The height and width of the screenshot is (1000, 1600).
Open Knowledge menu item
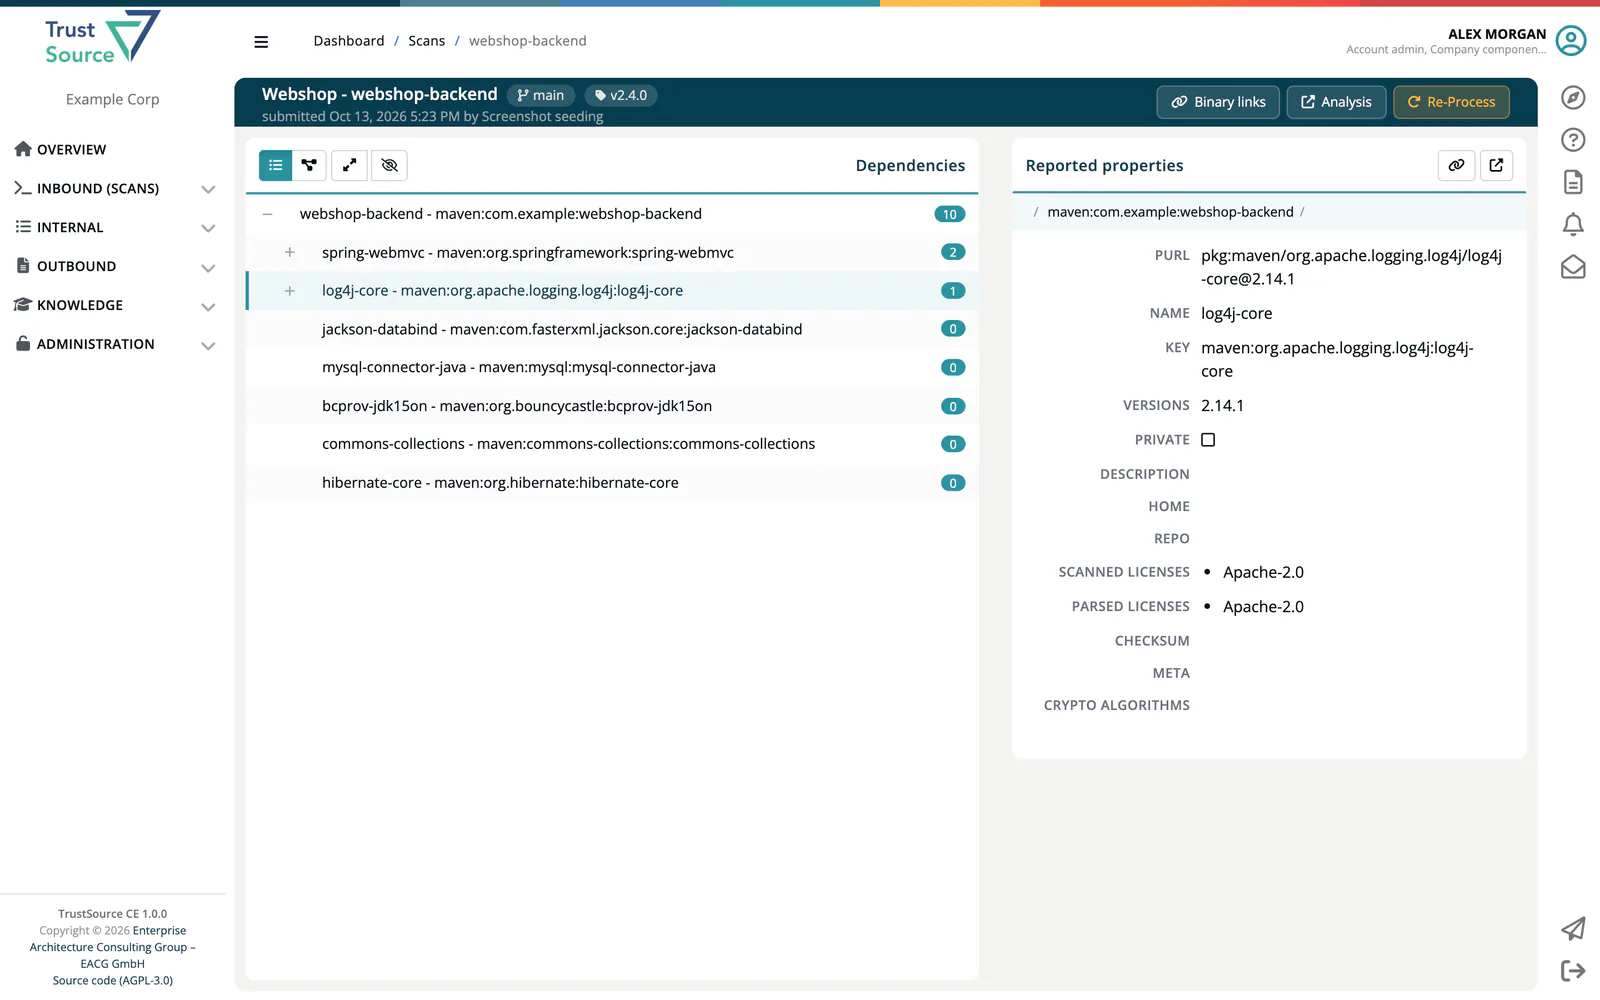69,305
